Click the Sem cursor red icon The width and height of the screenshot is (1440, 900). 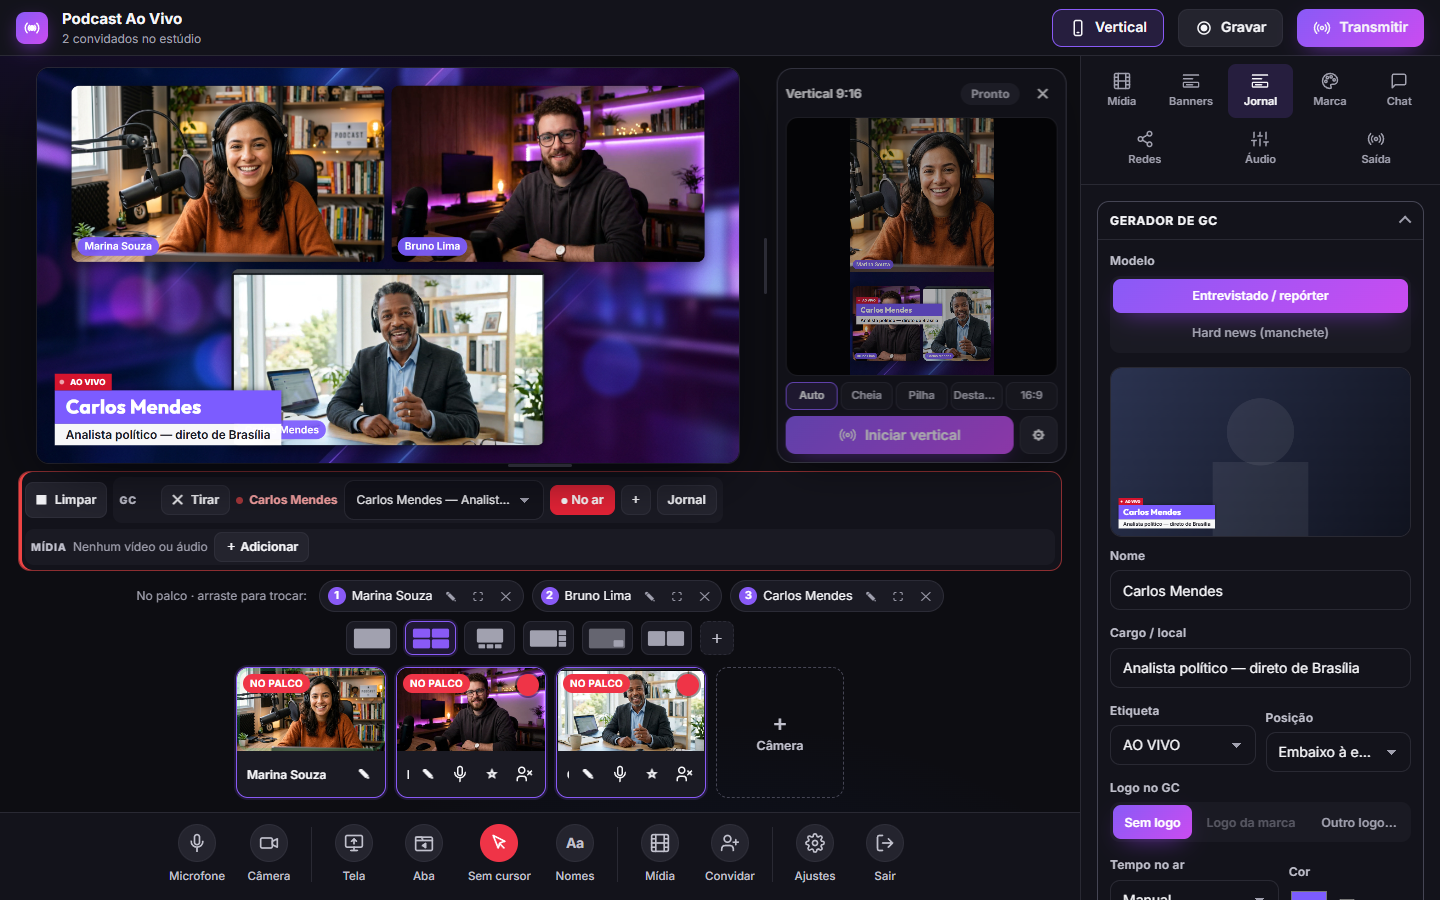499,843
